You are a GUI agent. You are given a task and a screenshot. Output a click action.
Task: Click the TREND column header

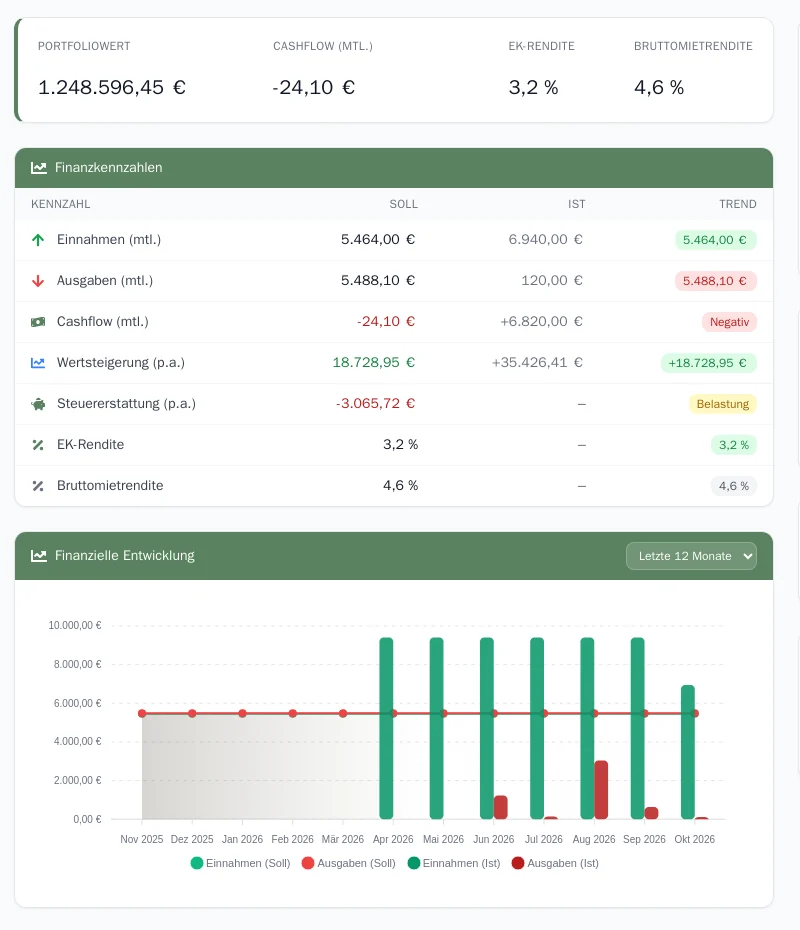(x=738, y=204)
